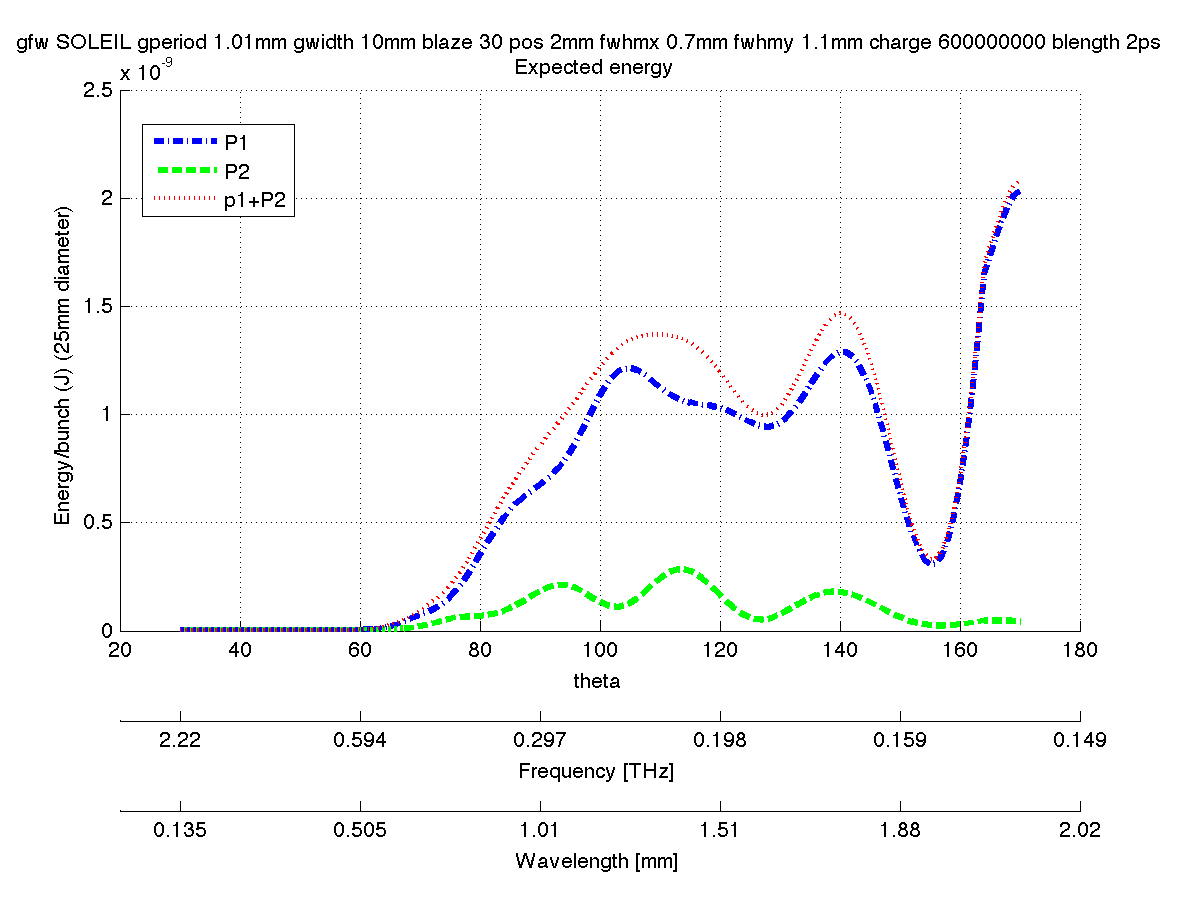Click frequency tick label 0.149
The image size is (1200, 901).
tap(1080, 741)
